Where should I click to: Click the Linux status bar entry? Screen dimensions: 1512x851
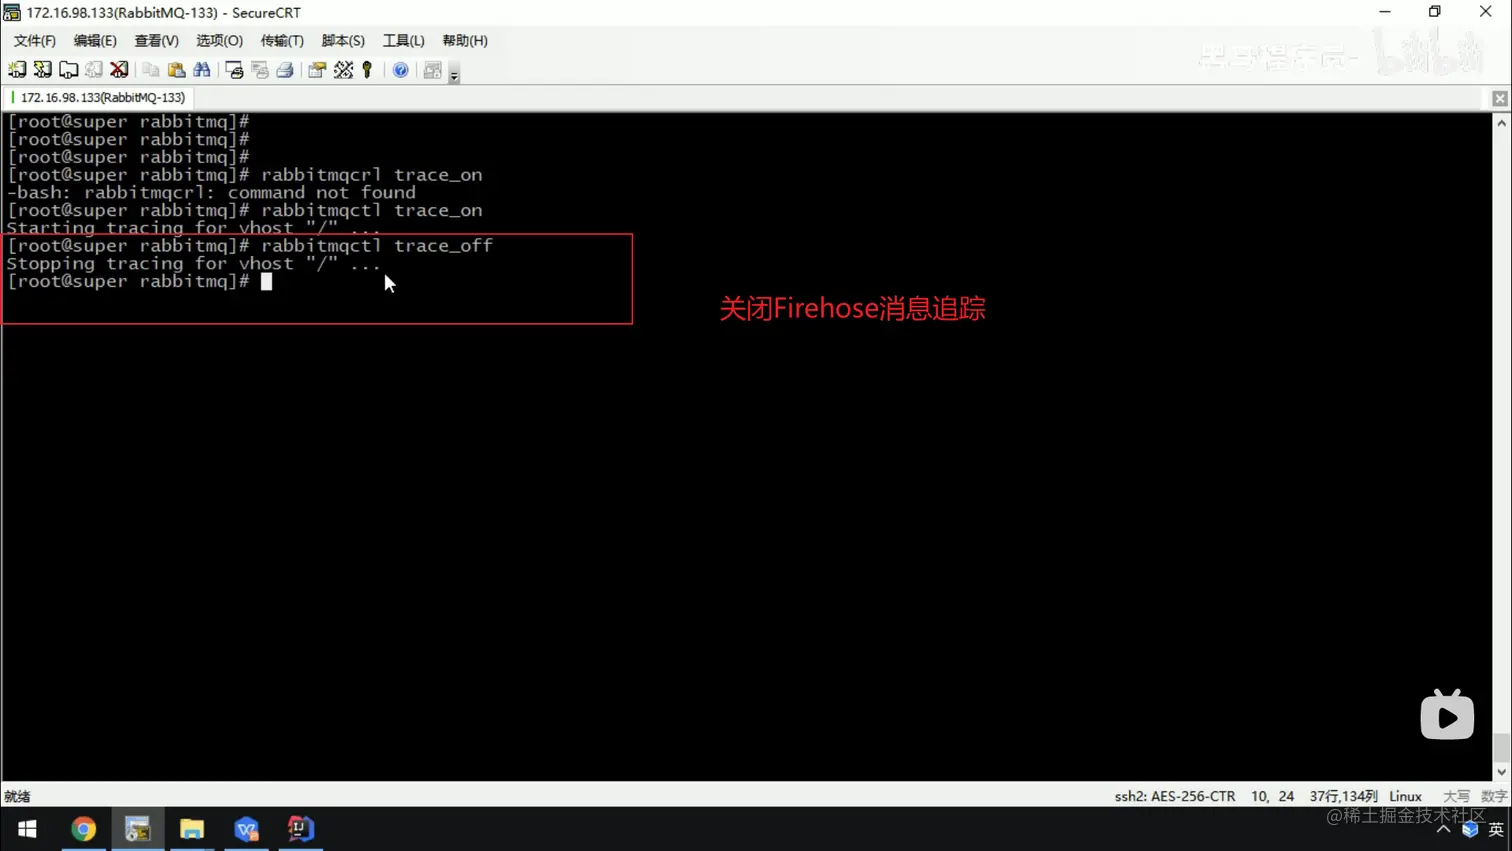point(1405,797)
